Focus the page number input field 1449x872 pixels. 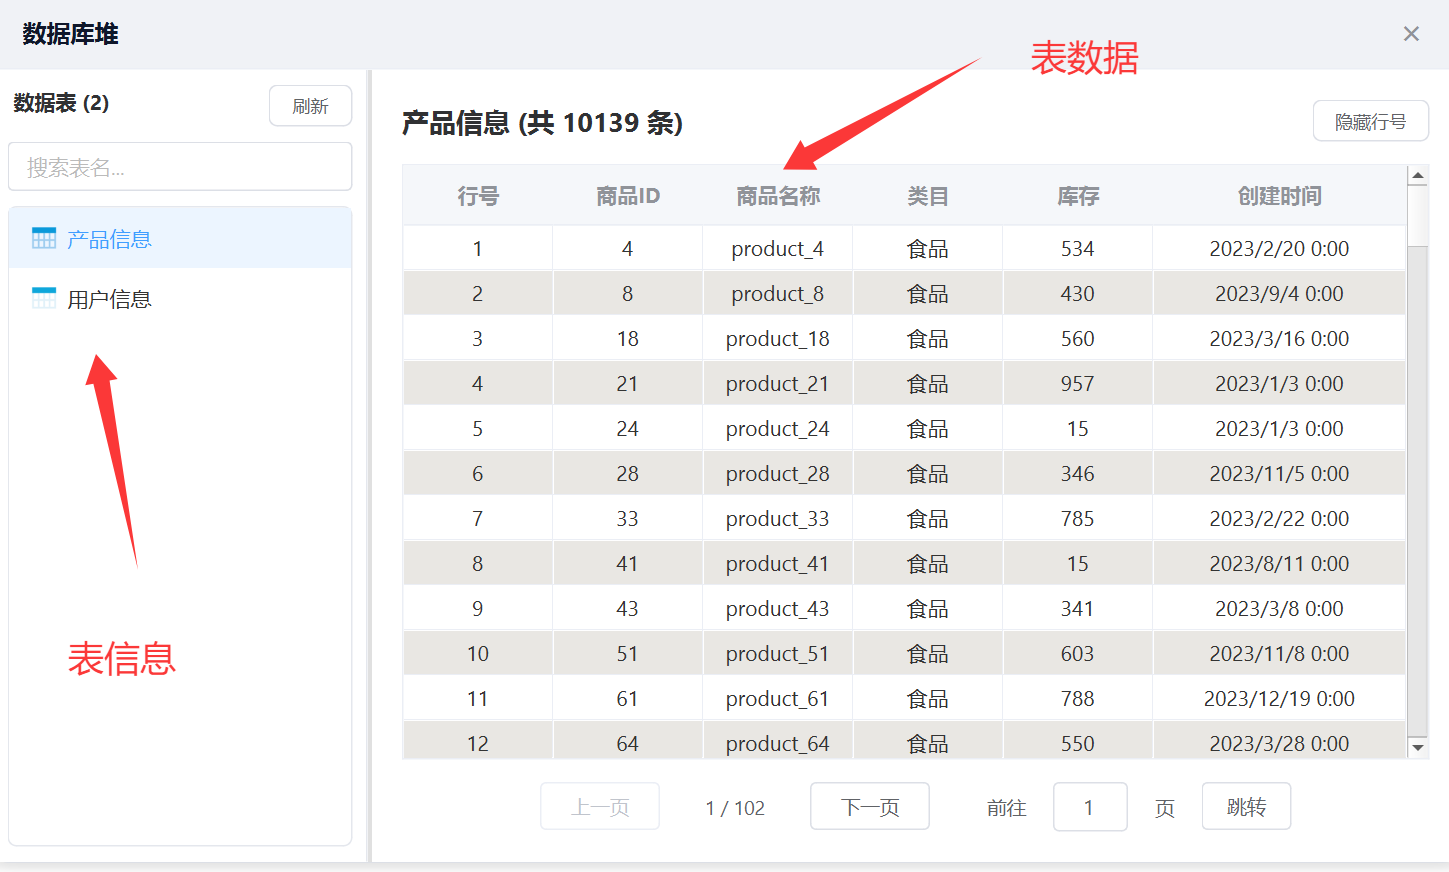click(1089, 807)
